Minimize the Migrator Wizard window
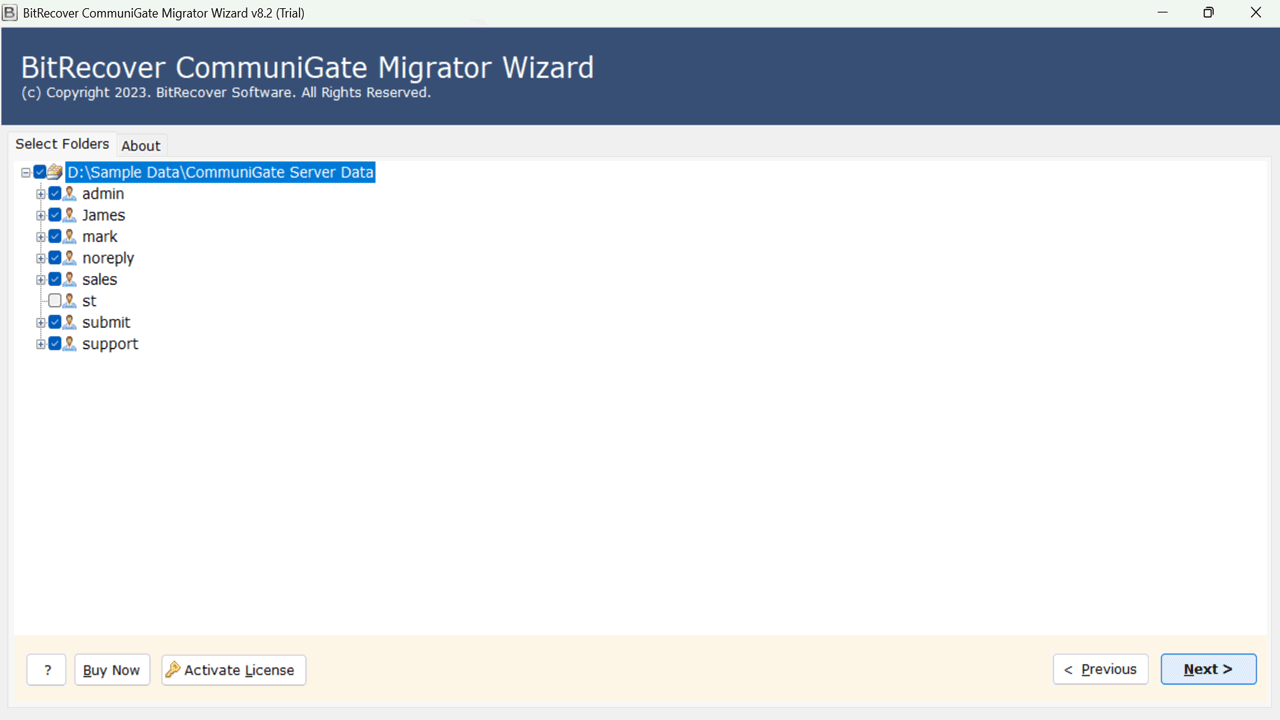The image size is (1280, 720). 1163,13
